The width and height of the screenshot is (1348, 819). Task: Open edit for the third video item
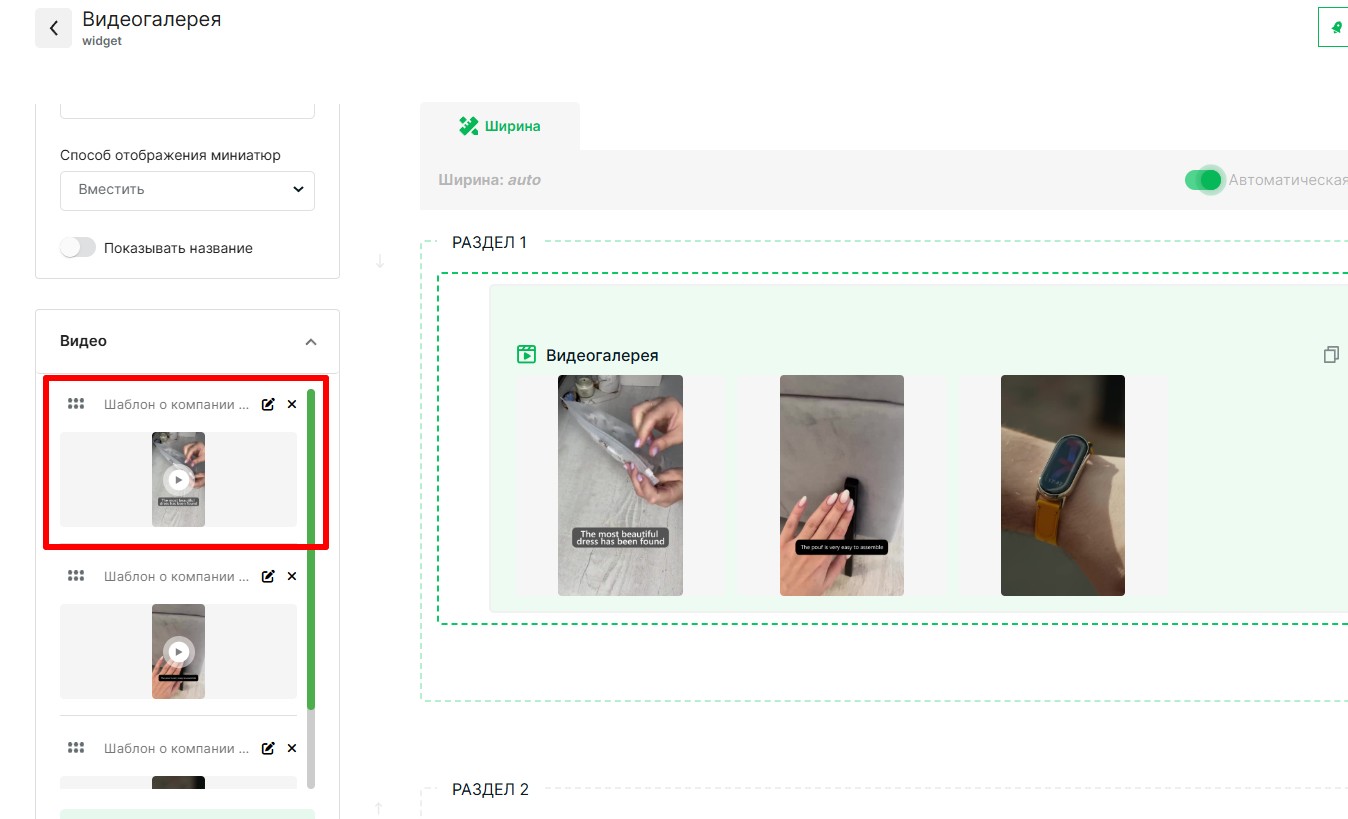pyautogui.click(x=268, y=748)
